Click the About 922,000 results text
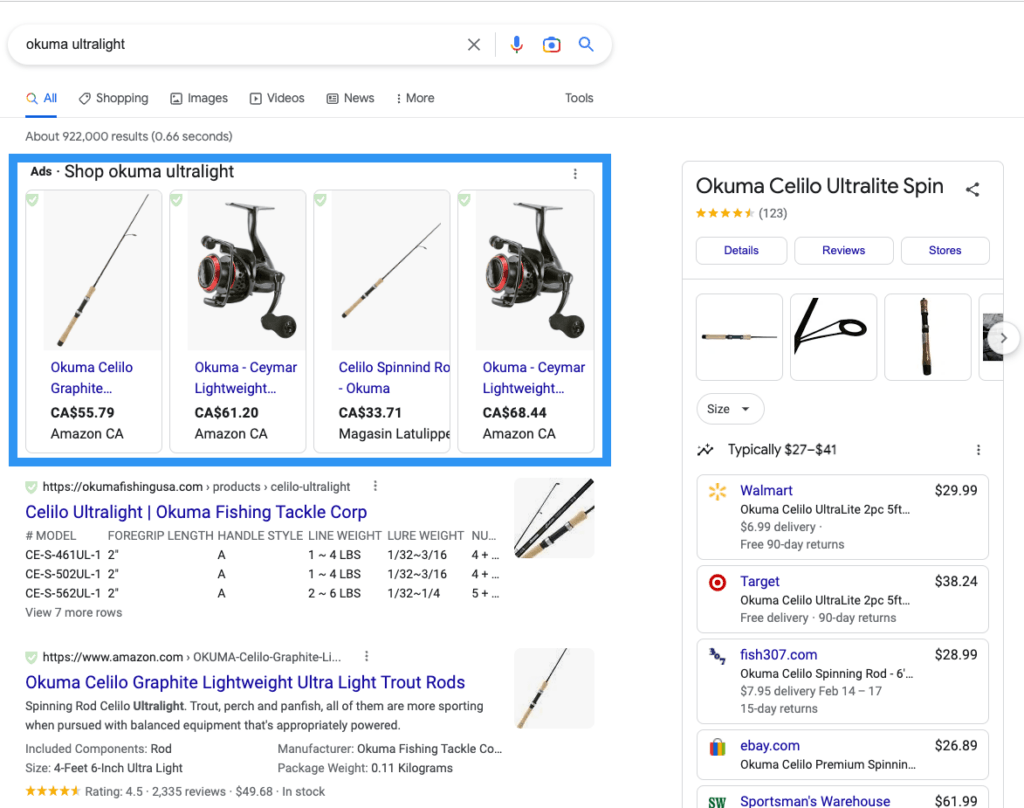1024x808 pixels. [x=129, y=137]
